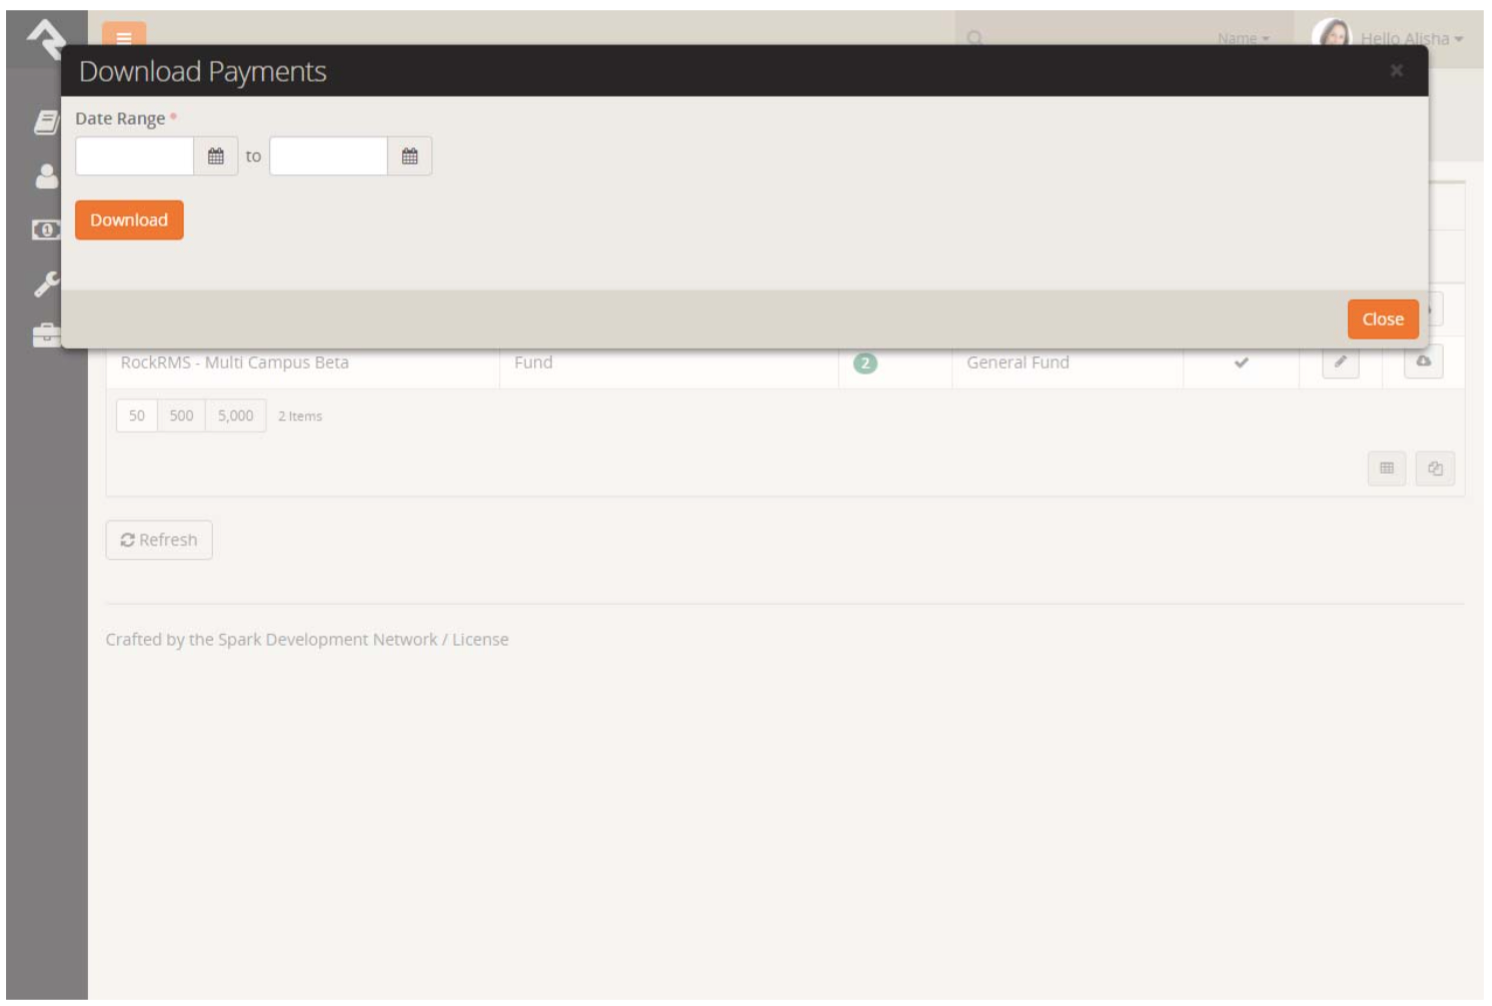Screen dimensions: 1492x1006
Task: Open the Finance money sidebar icon
Action: (x=44, y=230)
